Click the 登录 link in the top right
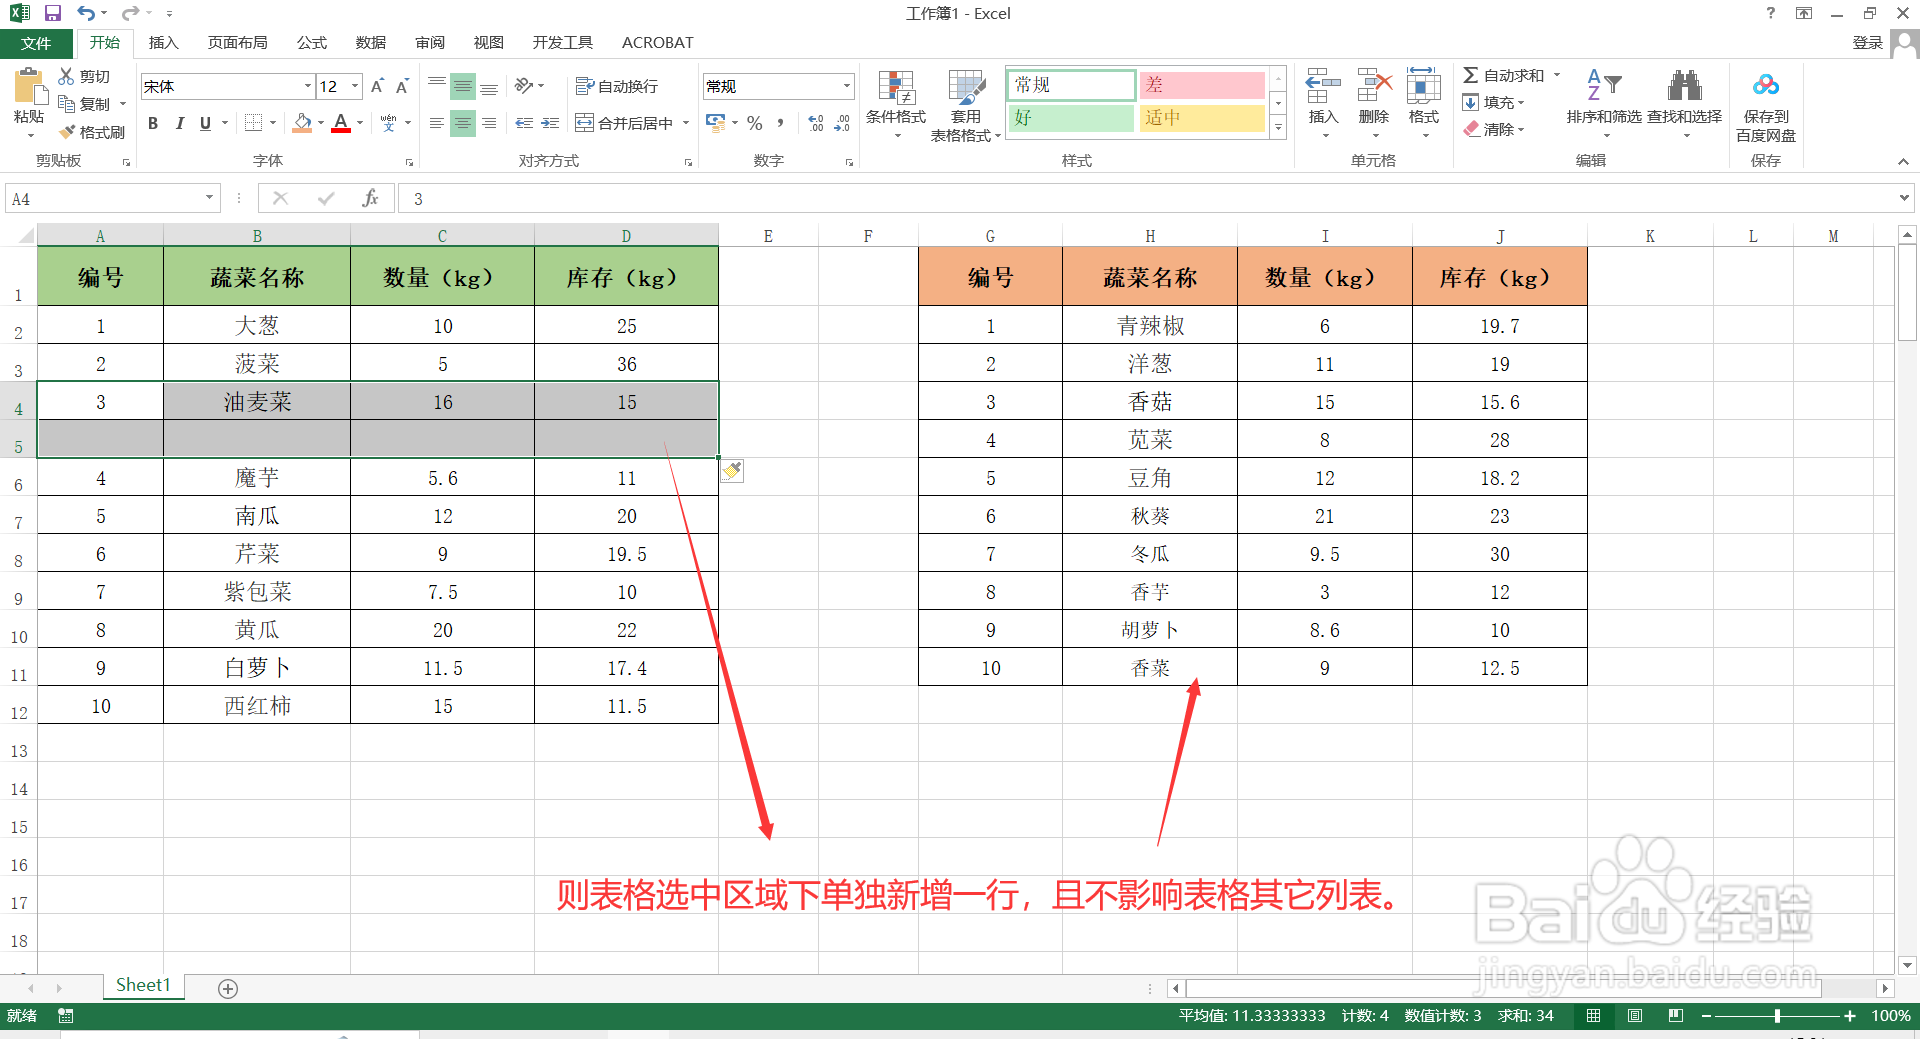Image resolution: width=1920 pixels, height=1039 pixels. point(1866,42)
